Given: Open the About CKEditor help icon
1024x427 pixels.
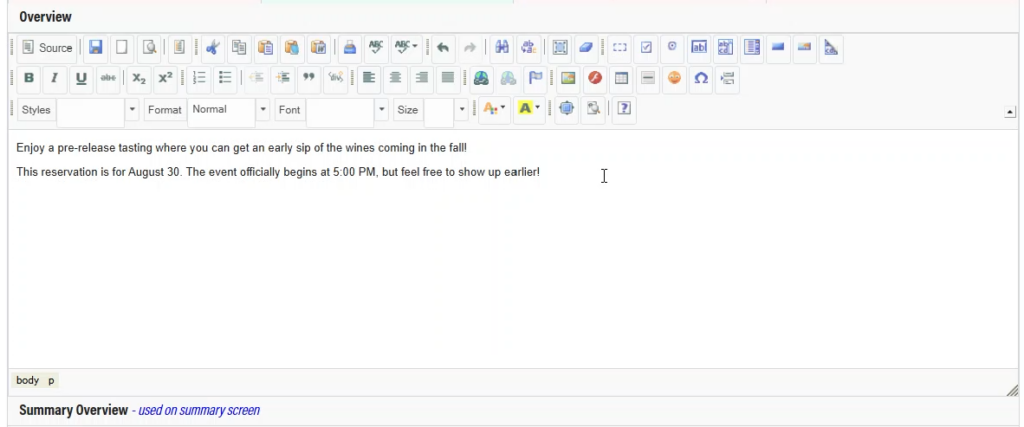Looking at the screenshot, I should pyautogui.click(x=623, y=109).
